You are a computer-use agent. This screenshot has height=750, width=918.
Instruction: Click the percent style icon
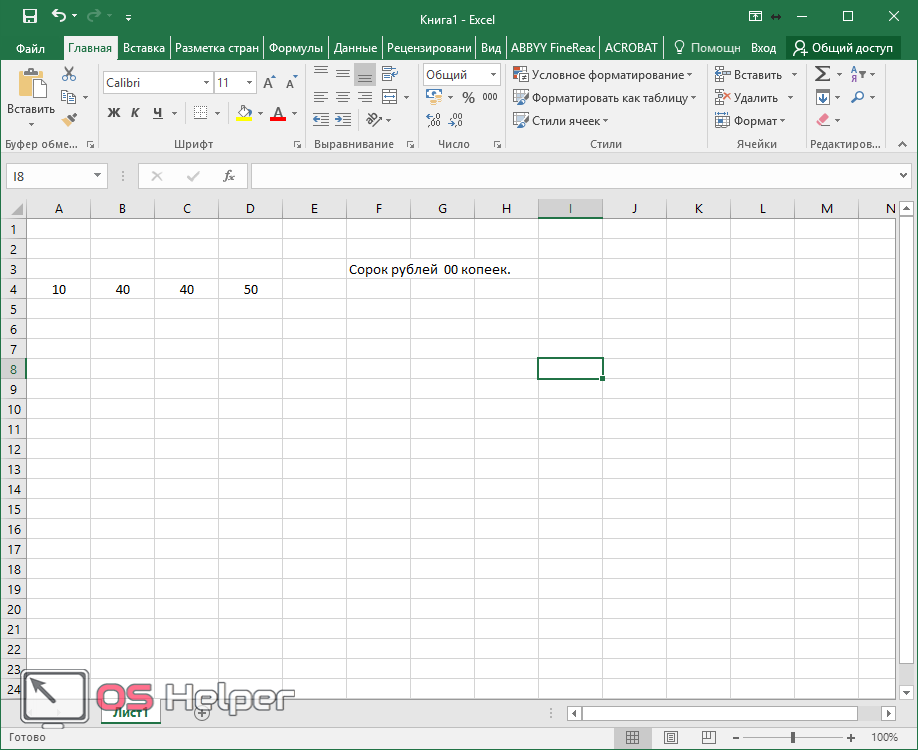tap(468, 98)
